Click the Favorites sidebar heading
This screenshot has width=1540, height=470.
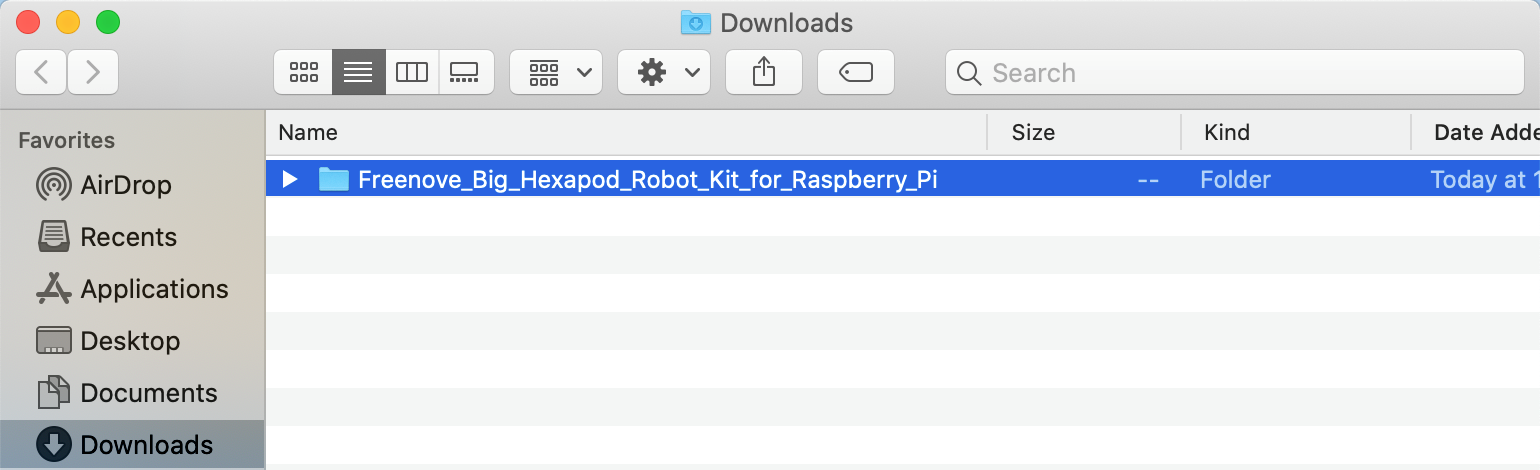(x=67, y=141)
